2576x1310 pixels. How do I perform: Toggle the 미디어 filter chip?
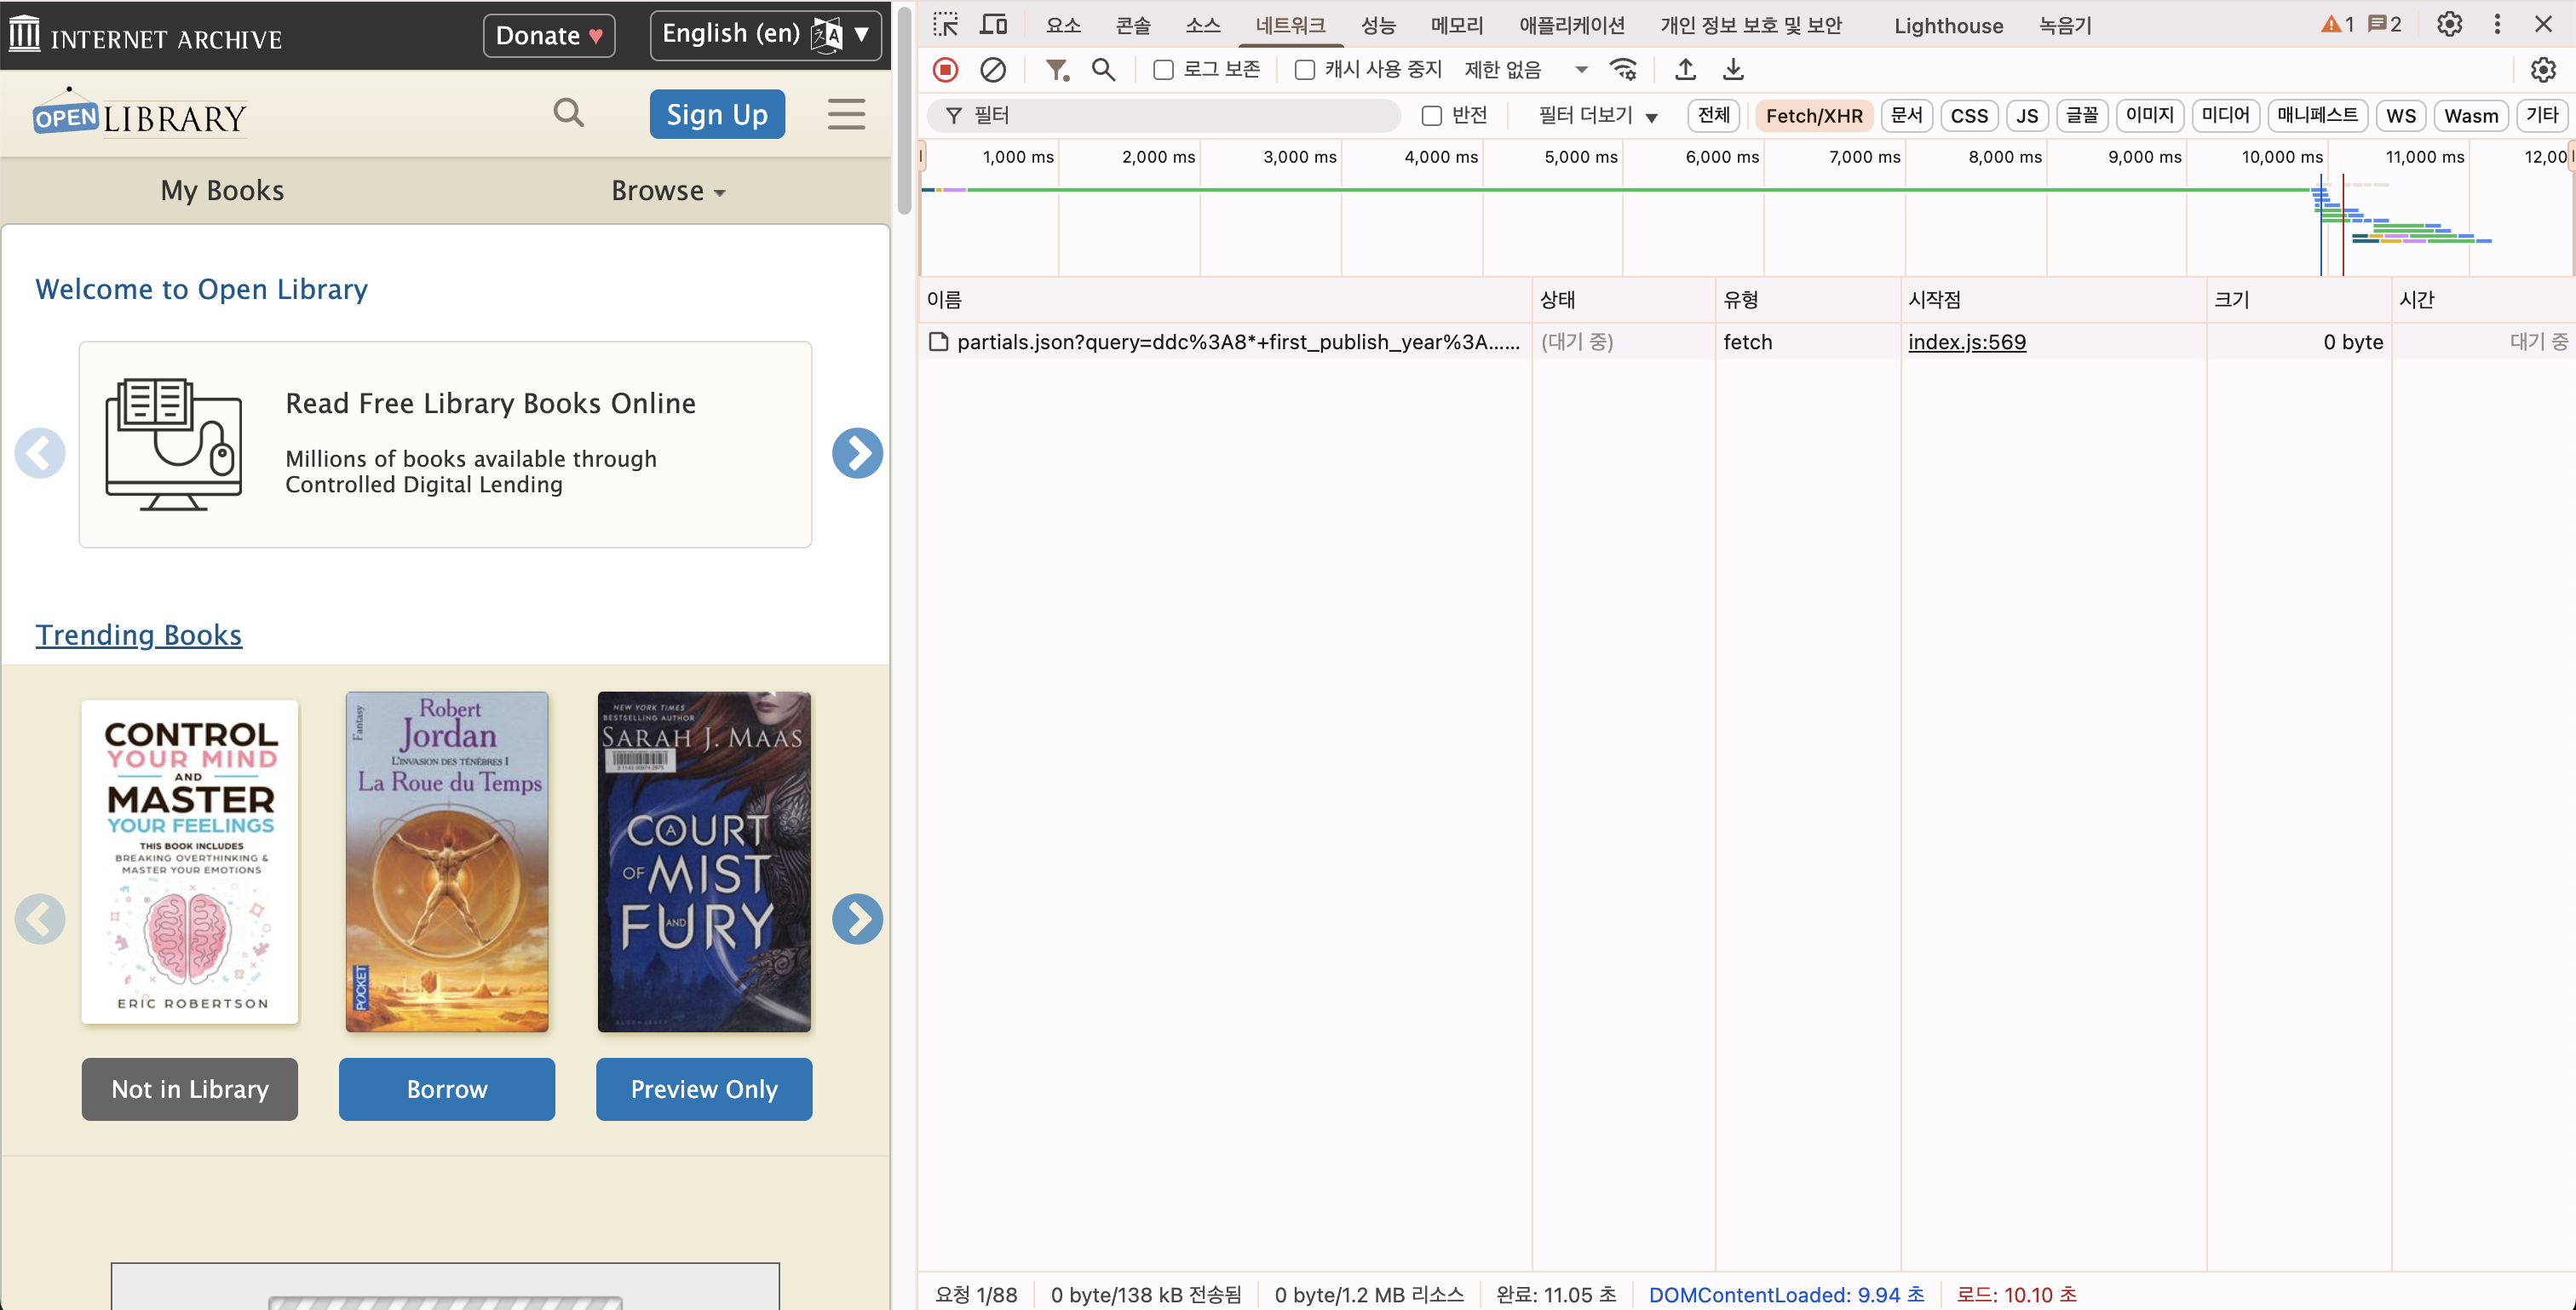[2225, 116]
